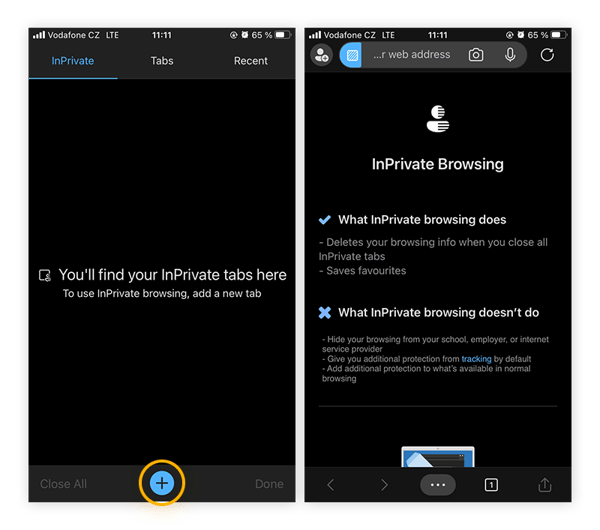Open the Recent tab
This screenshot has height=530, width=600.
pyautogui.click(x=251, y=61)
